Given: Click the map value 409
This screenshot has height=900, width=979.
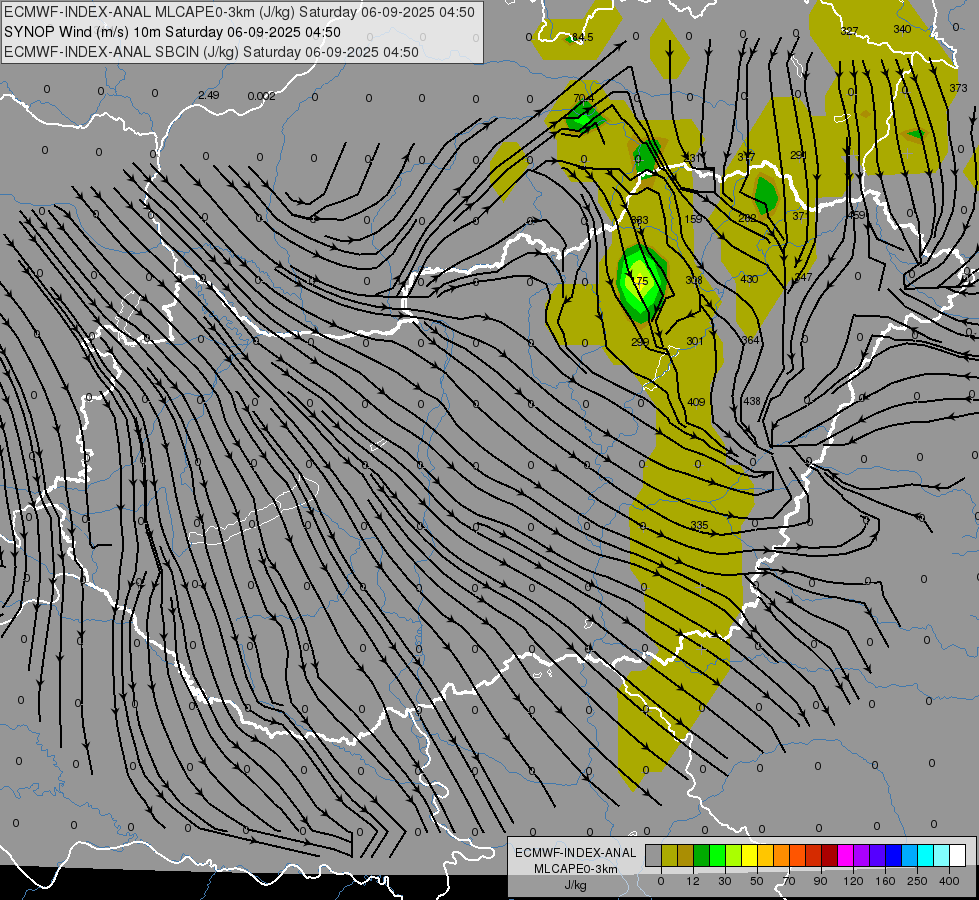Looking at the screenshot, I should pos(696,402).
